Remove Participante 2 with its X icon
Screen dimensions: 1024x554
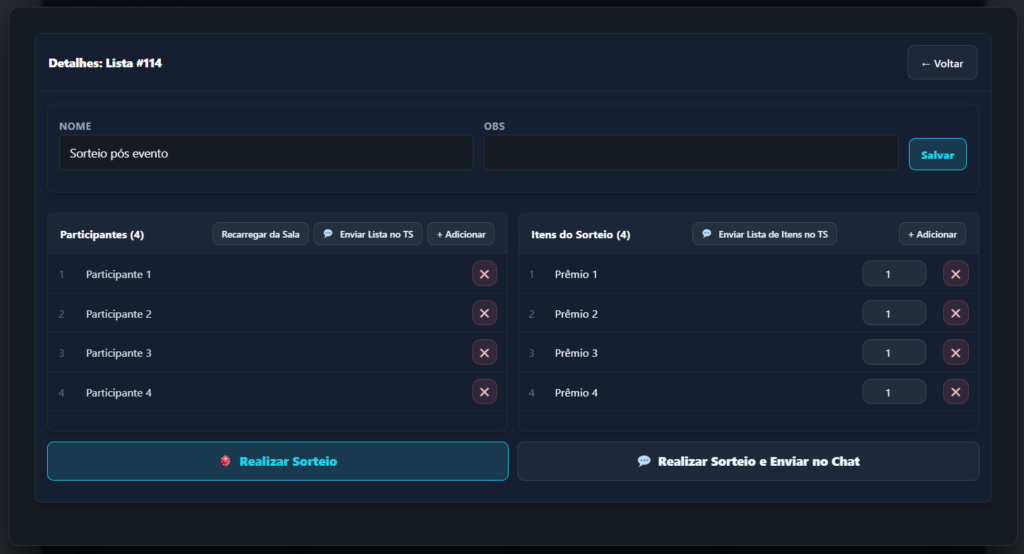click(485, 314)
